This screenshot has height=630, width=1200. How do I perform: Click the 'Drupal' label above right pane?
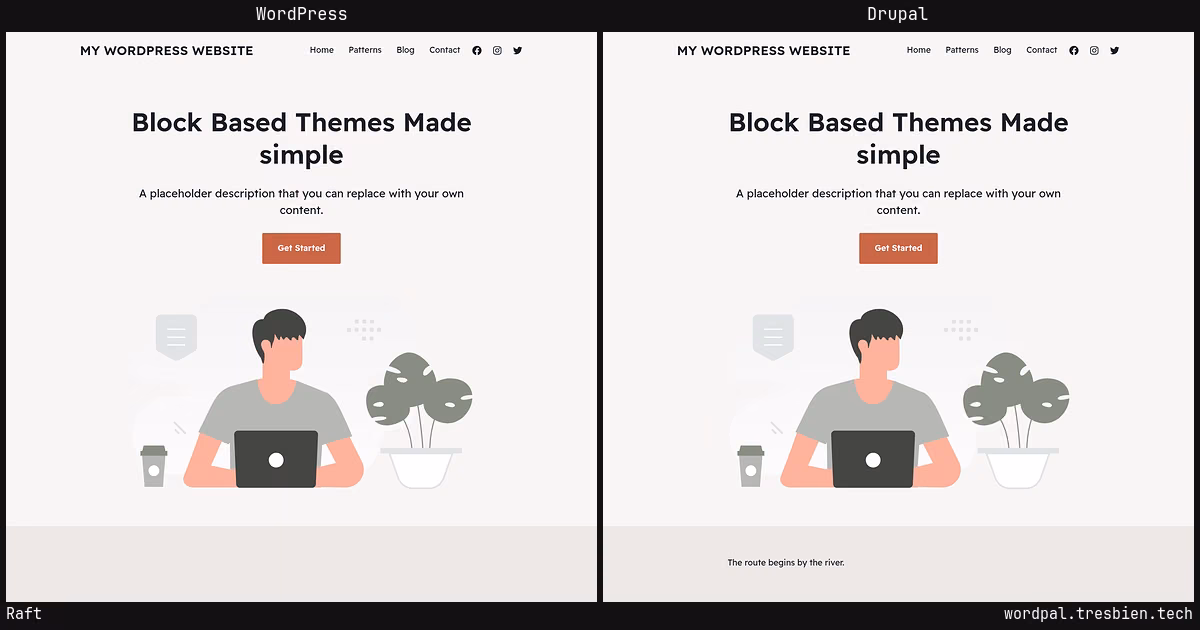[x=898, y=14]
